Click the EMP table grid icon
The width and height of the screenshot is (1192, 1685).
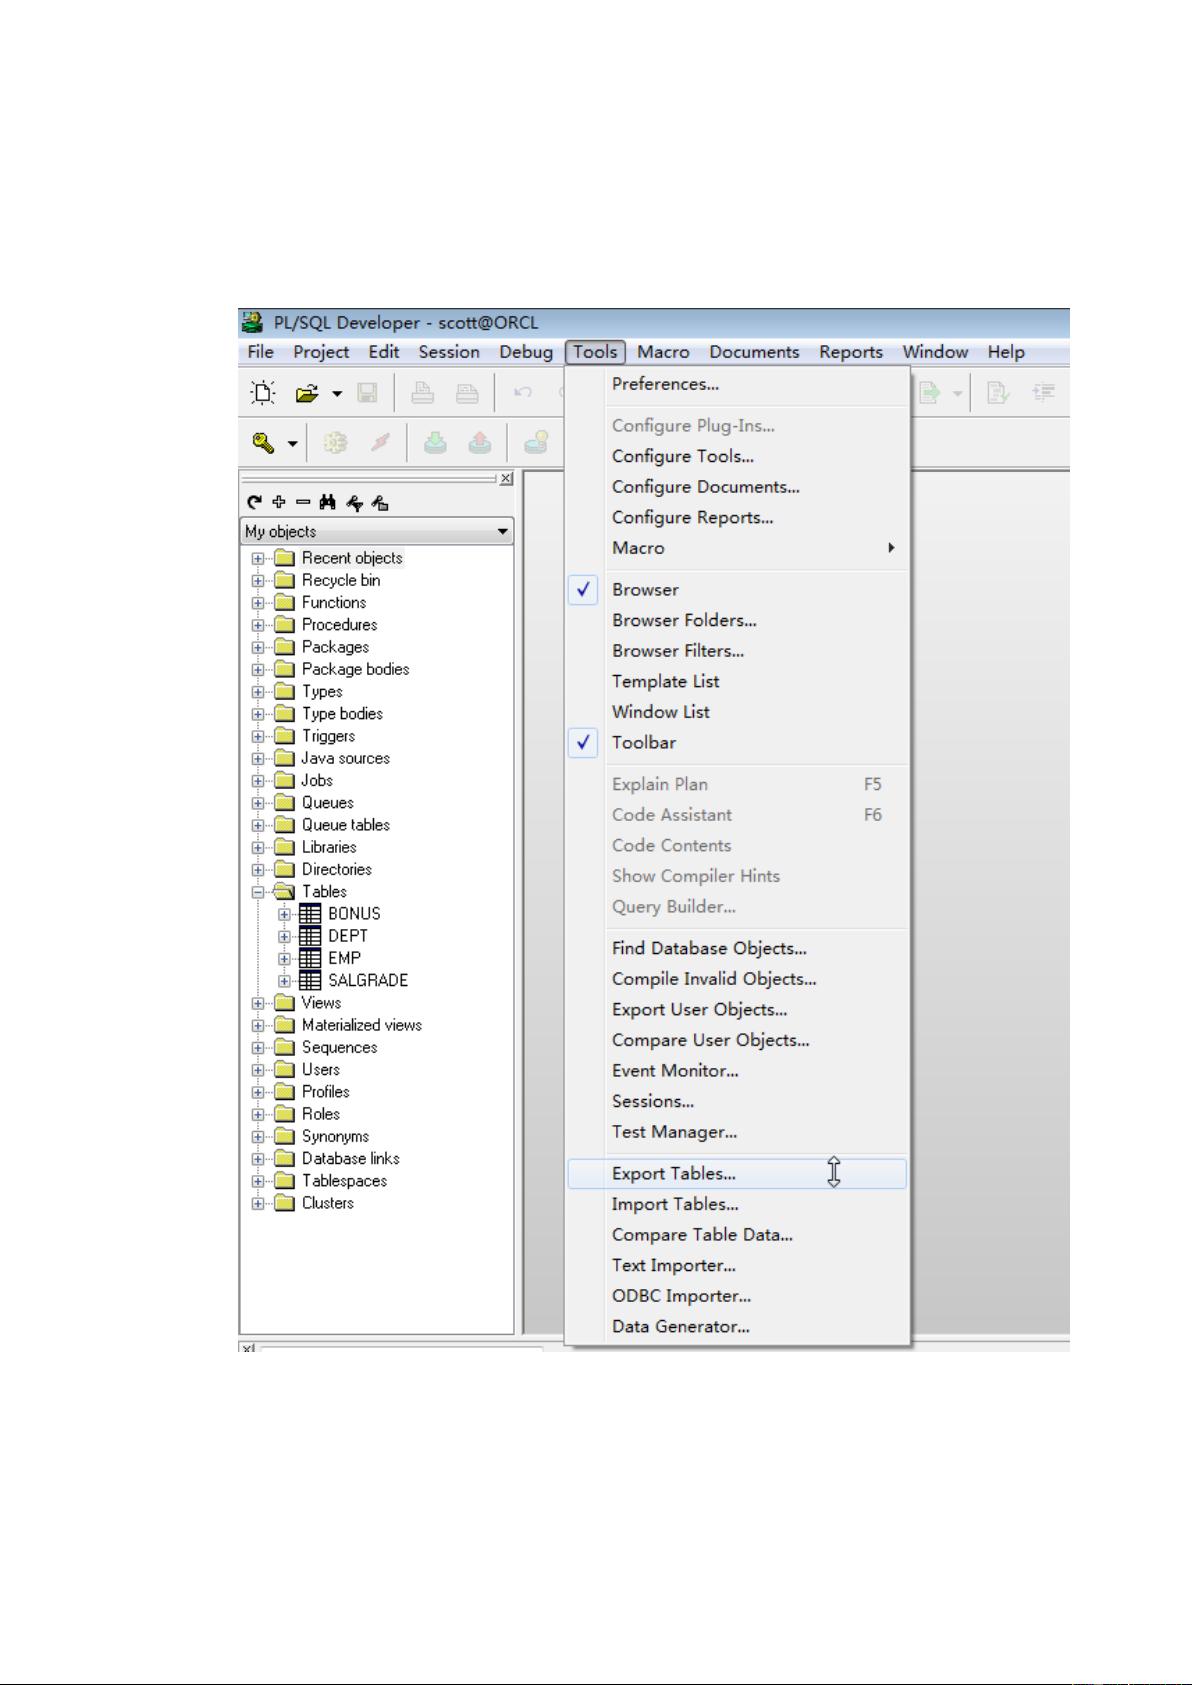point(311,957)
